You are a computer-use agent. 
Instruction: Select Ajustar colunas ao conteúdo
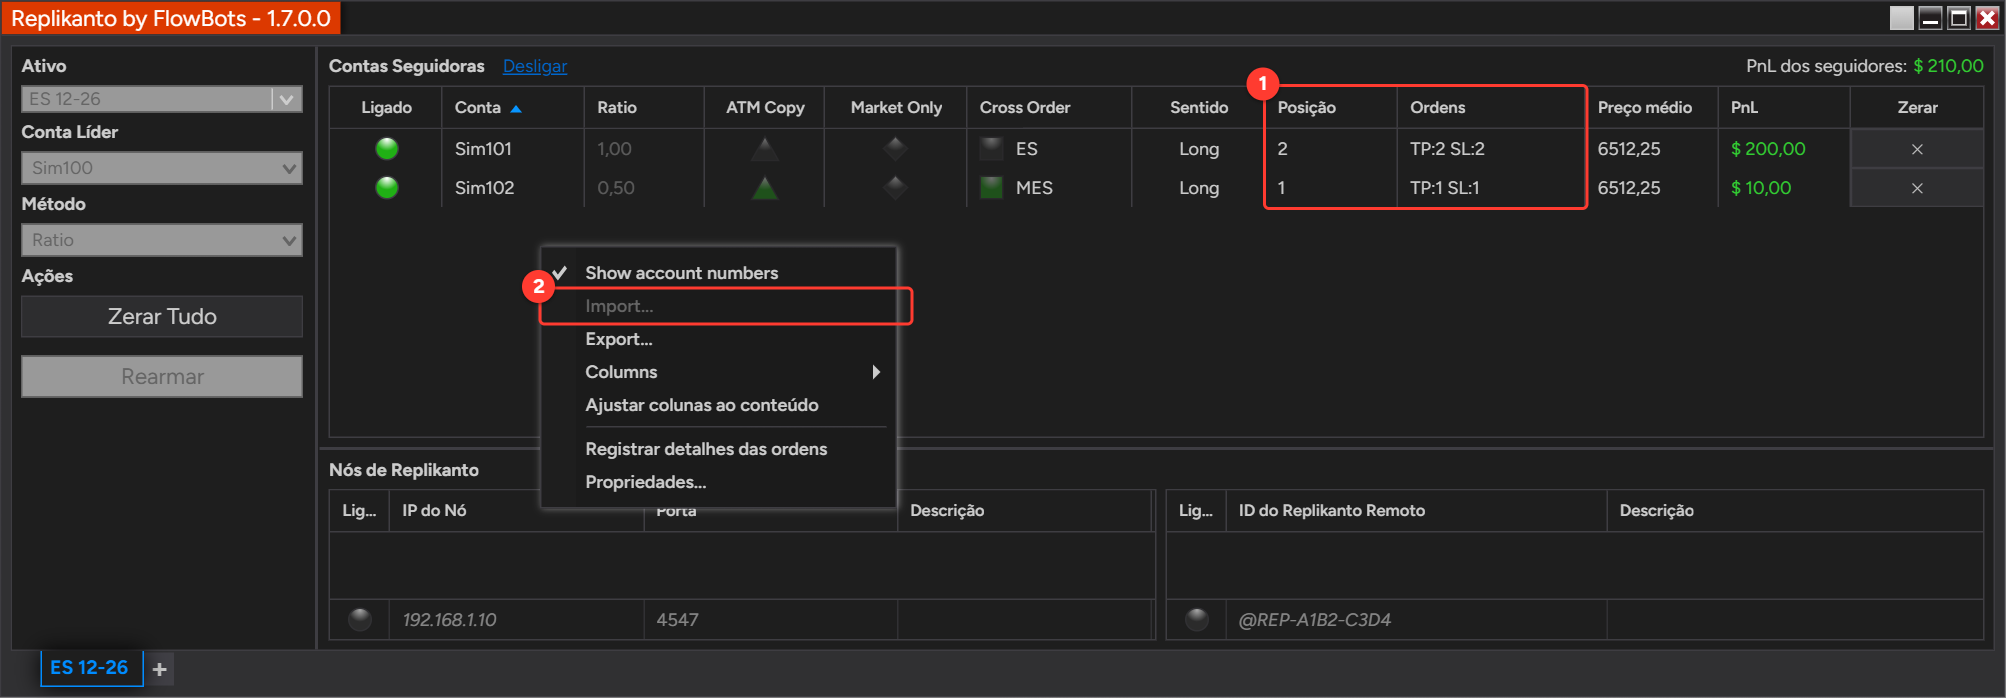pos(718,405)
